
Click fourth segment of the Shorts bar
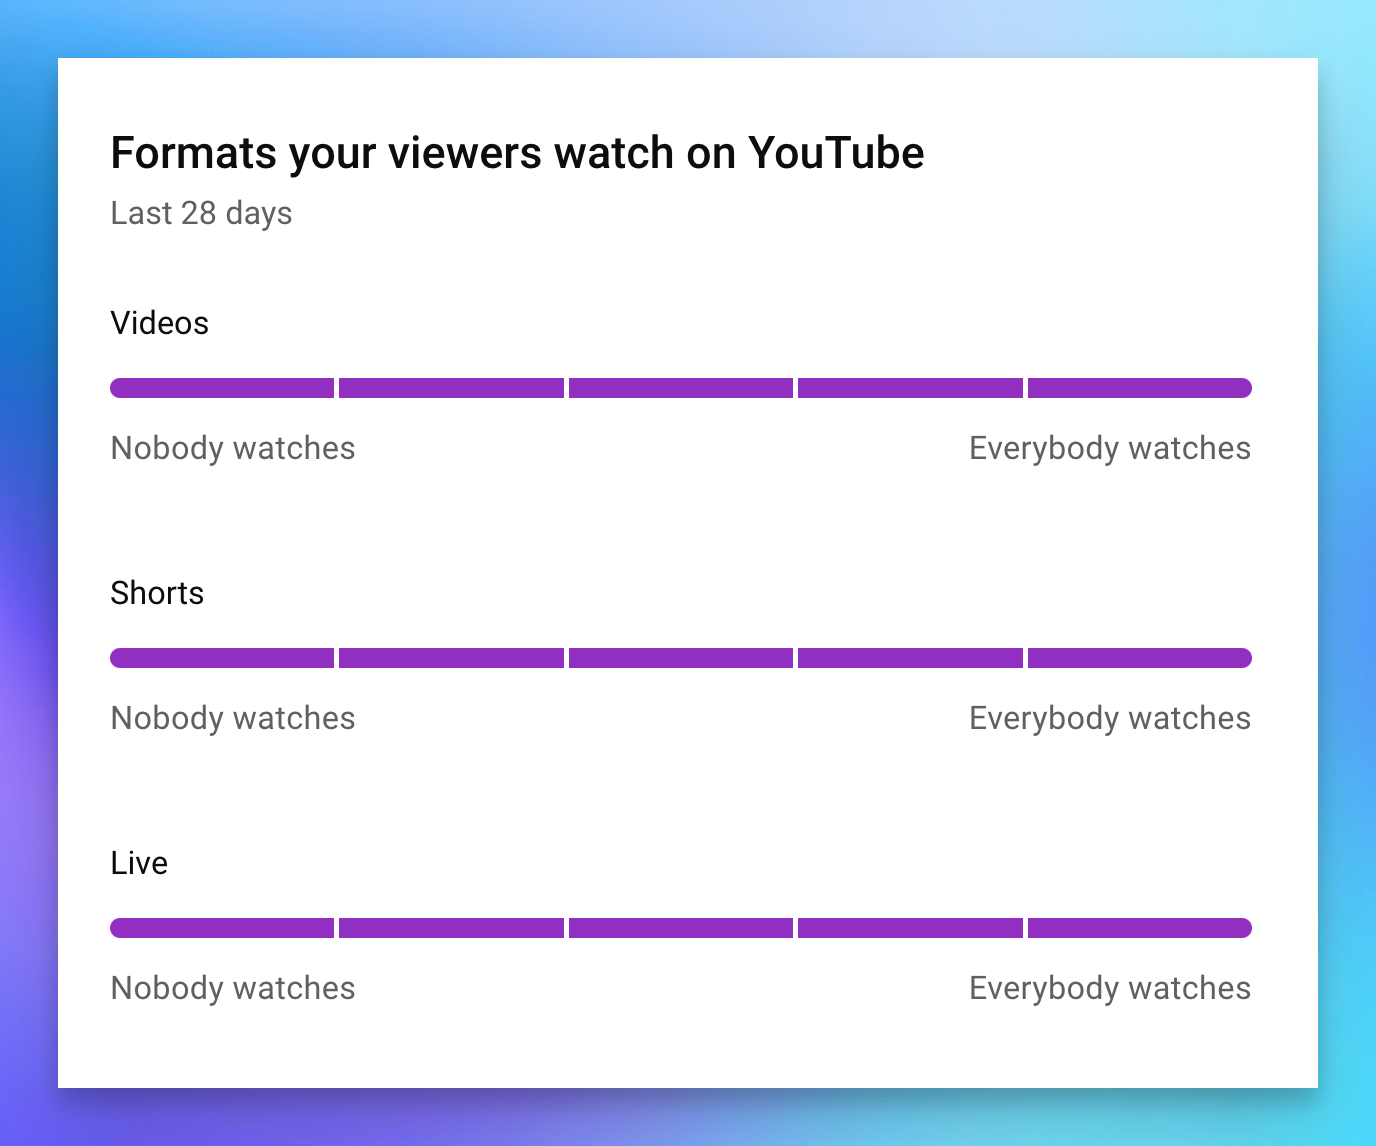point(910,658)
